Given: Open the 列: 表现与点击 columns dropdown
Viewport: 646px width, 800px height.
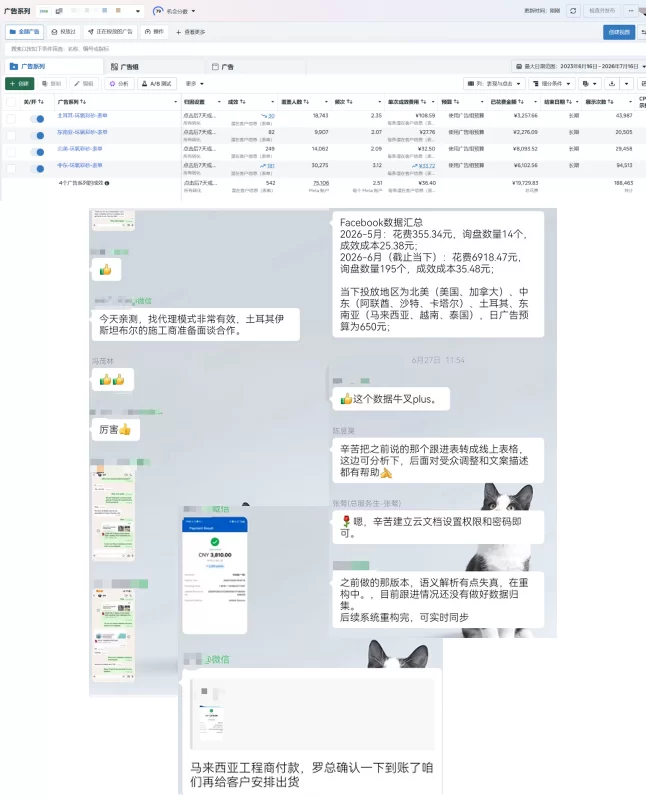Looking at the screenshot, I should pyautogui.click(x=494, y=84).
